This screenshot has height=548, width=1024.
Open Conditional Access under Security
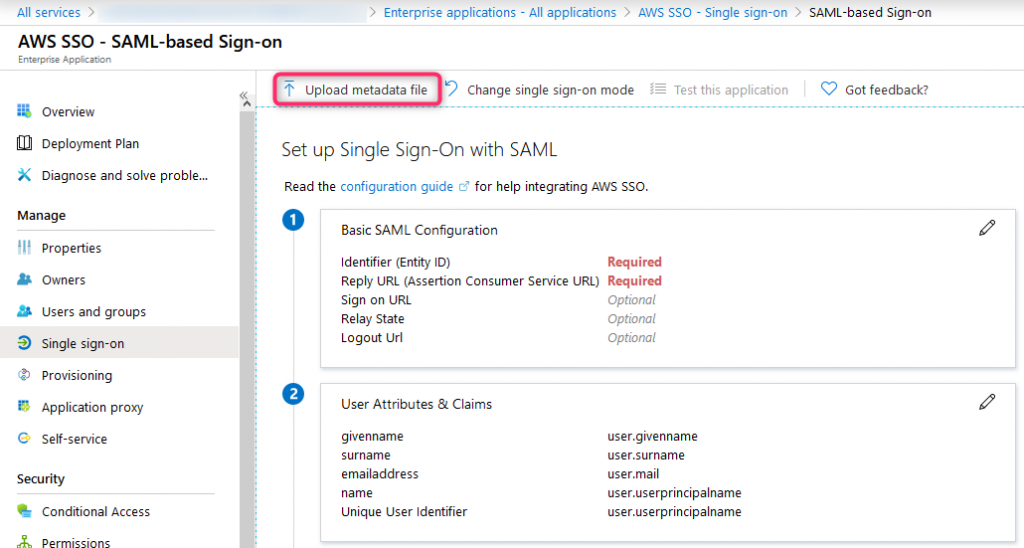click(x=95, y=511)
